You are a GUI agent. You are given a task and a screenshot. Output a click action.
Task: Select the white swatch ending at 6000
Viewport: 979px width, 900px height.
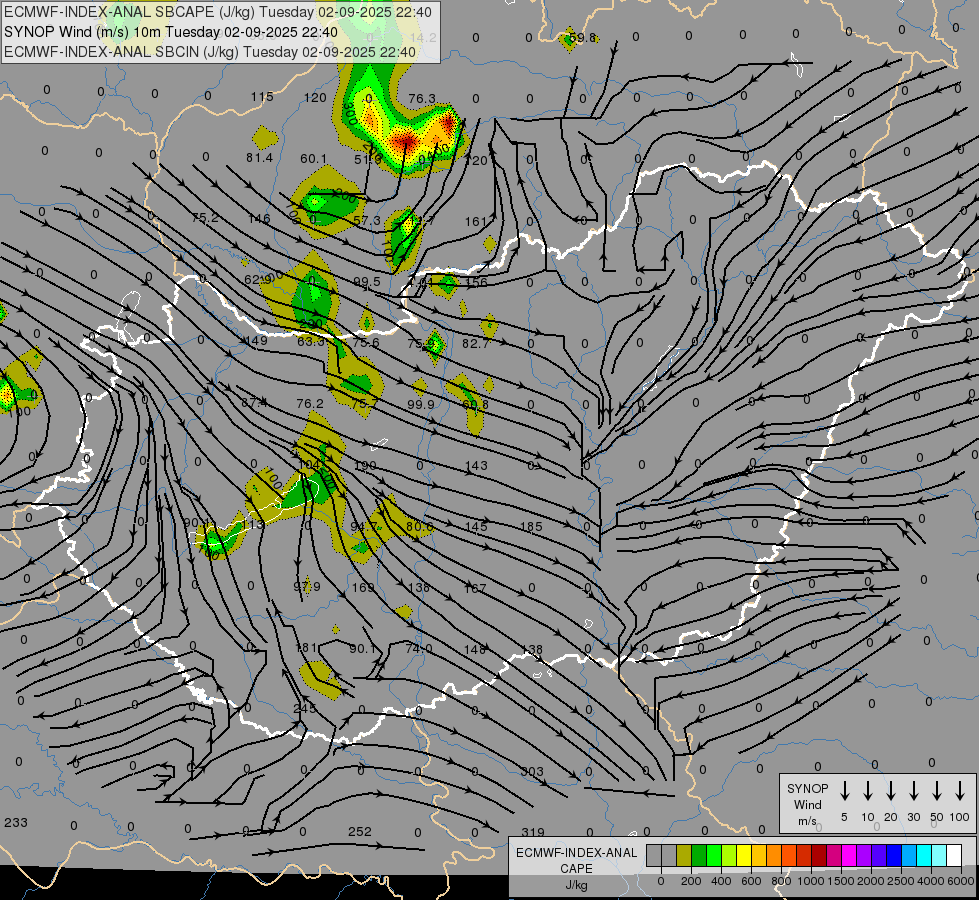click(x=954, y=855)
